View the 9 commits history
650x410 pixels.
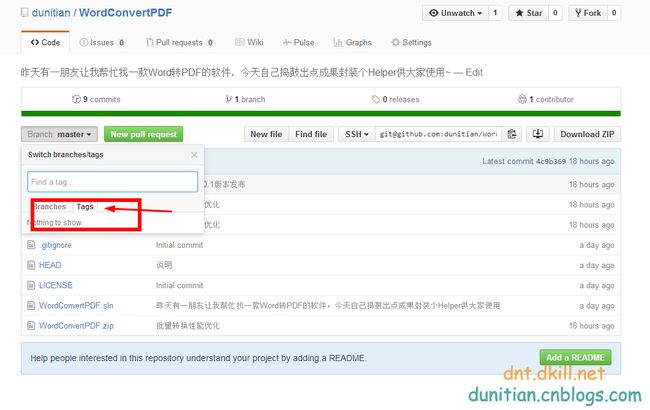(96, 99)
